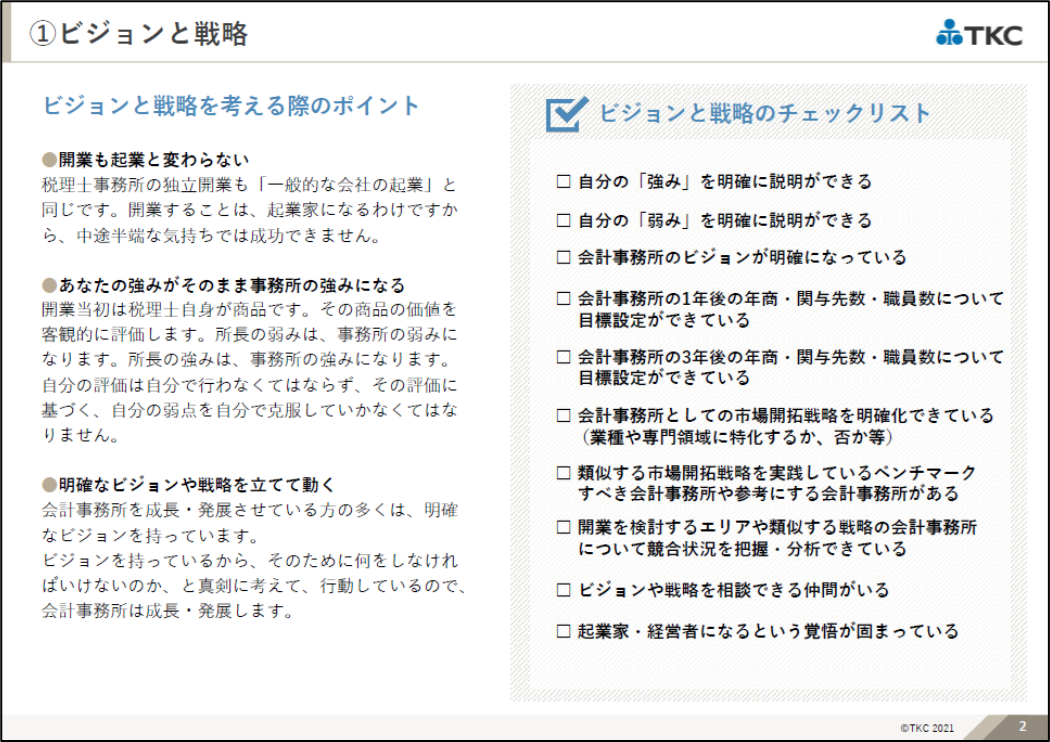Screen dimensions: 1050x742
Task: Click the copyright text ©TKC 2021
Action: coord(927,728)
